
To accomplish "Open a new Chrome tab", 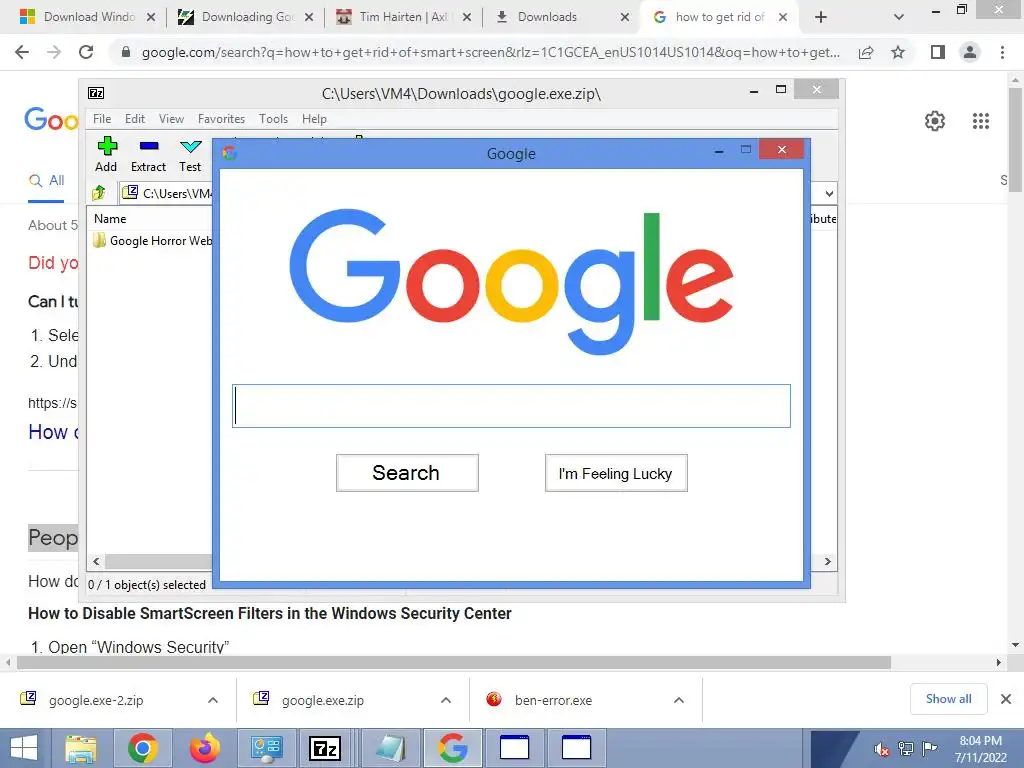I will click(x=821, y=17).
